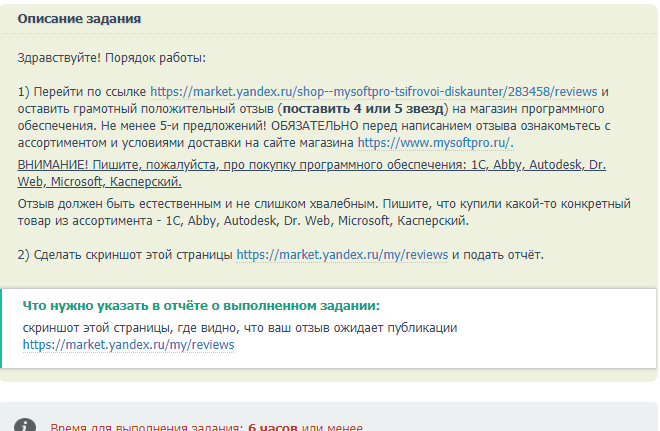Open the my/reviews link in step 2
This screenshot has height=431, width=660.
(x=342, y=255)
